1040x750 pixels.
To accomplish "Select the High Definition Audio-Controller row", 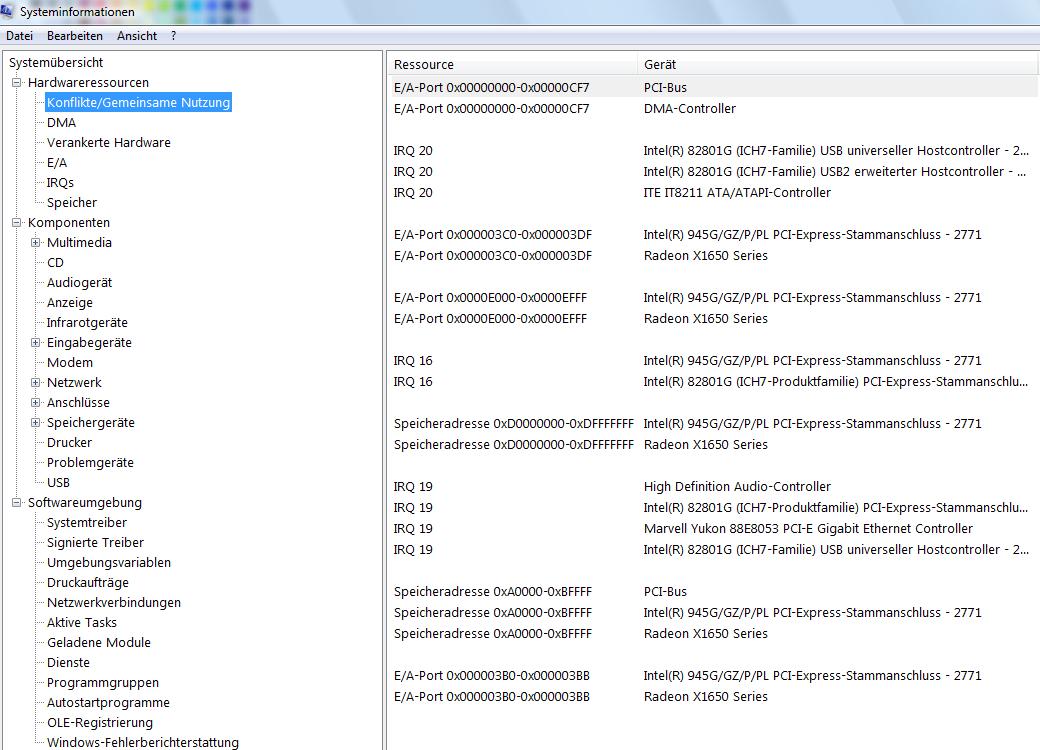I will [712, 486].
